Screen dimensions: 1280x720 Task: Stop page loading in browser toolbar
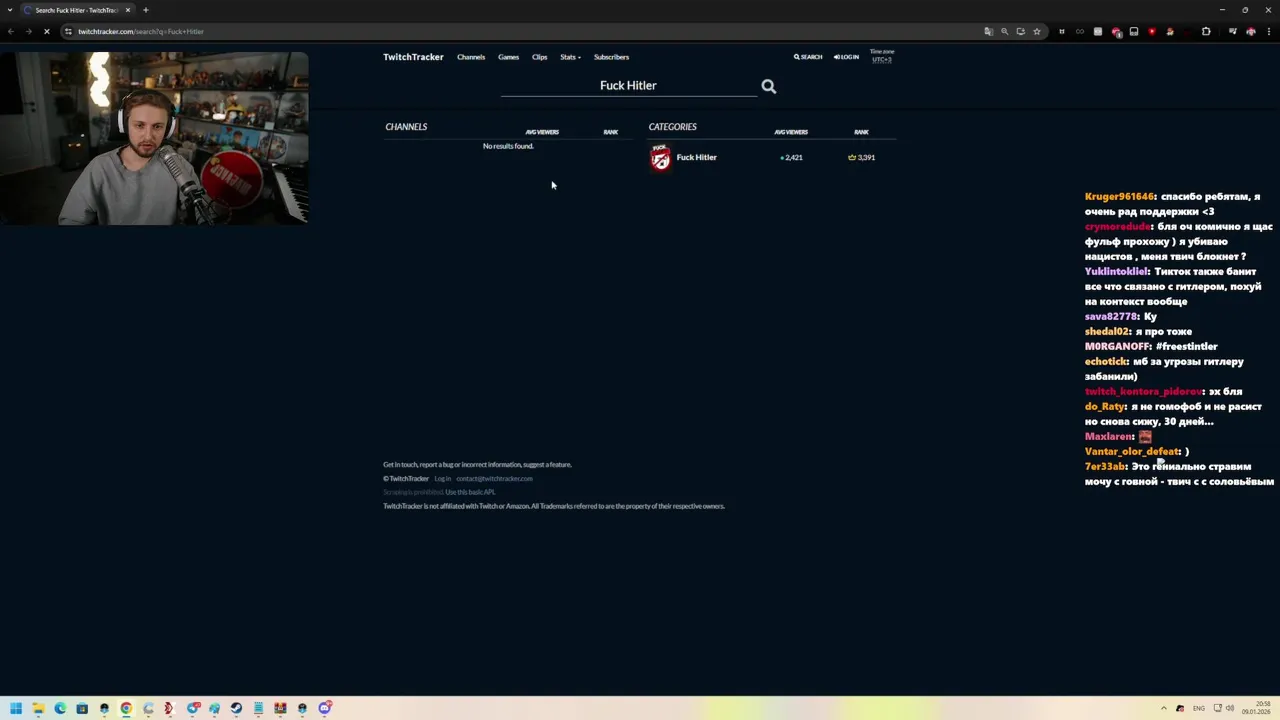(x=46, y=31)
